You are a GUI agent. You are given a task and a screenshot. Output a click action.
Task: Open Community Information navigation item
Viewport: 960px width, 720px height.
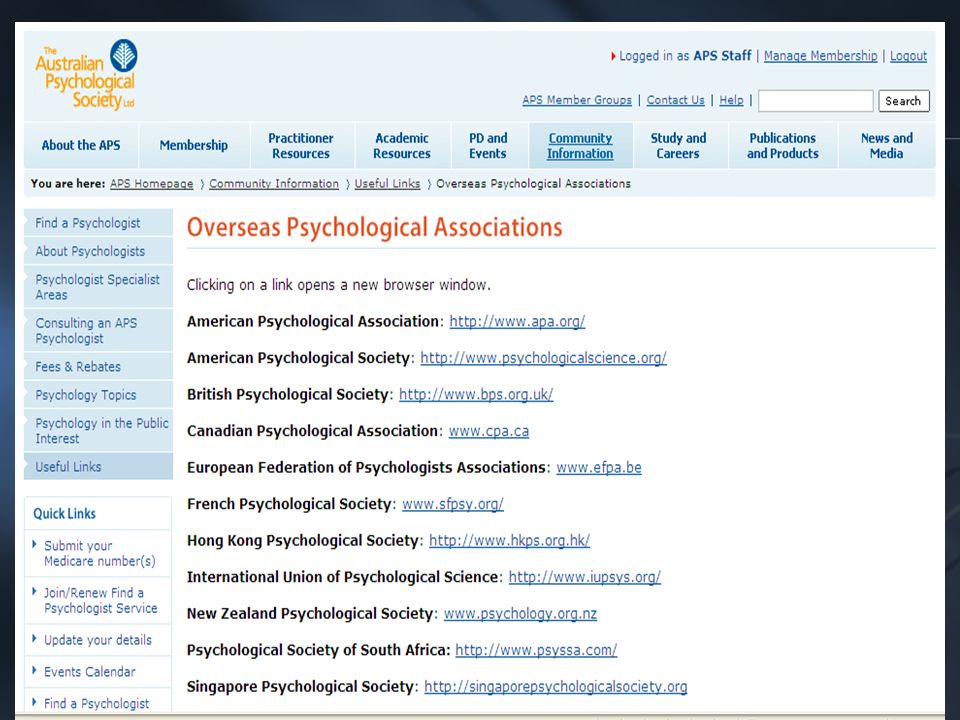pyautogui.click(x=580, y=146)
